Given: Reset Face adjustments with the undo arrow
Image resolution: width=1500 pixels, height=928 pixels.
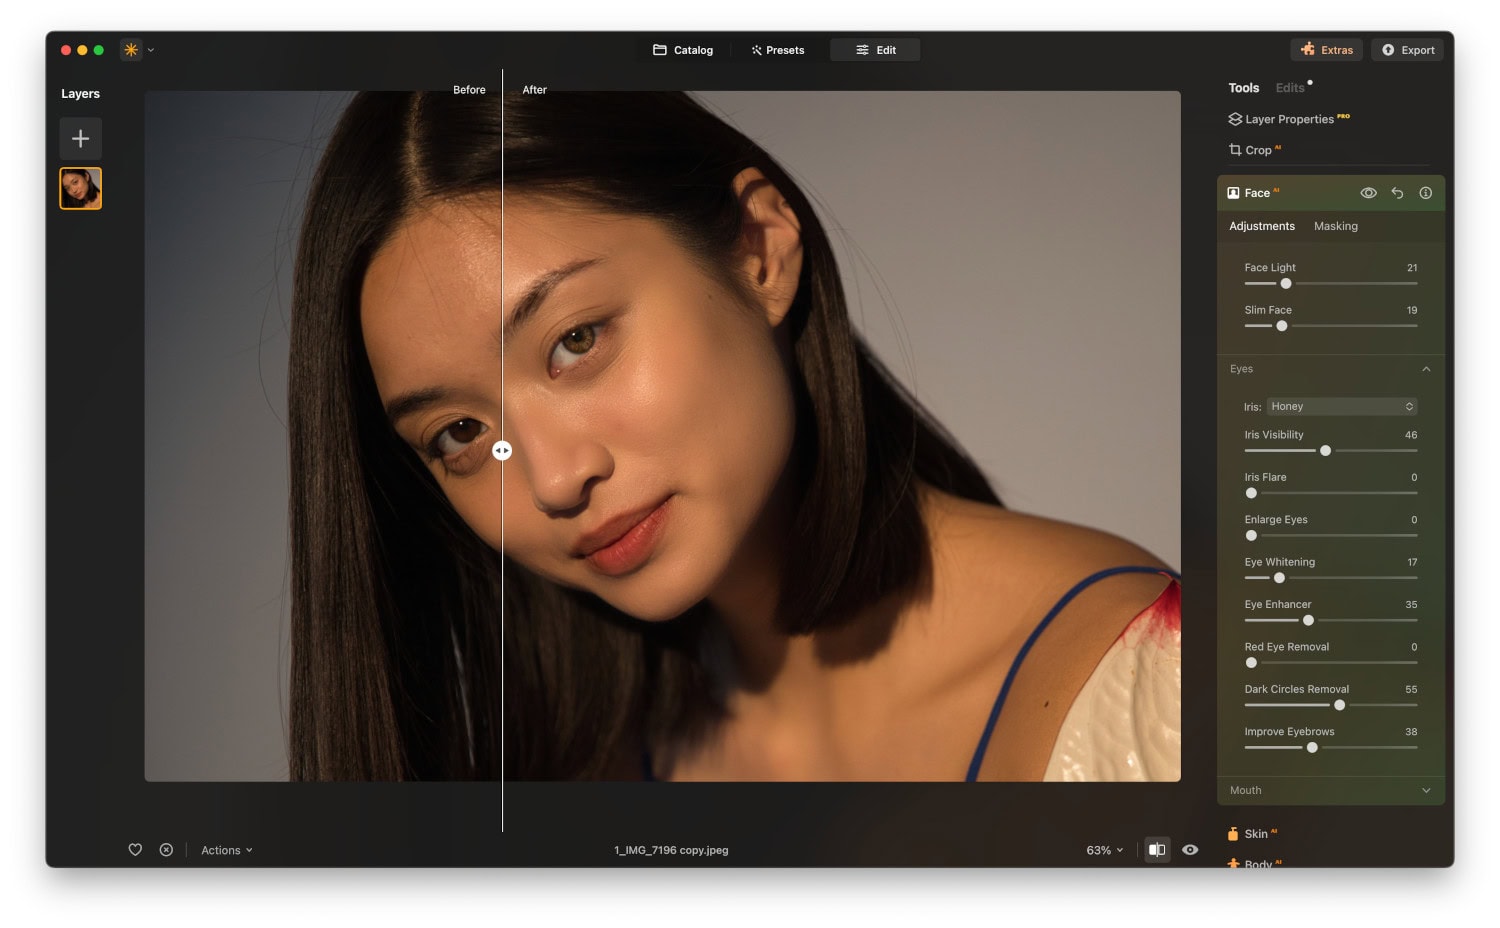Looking at the screenshot, I should [x=1397, y=192].
